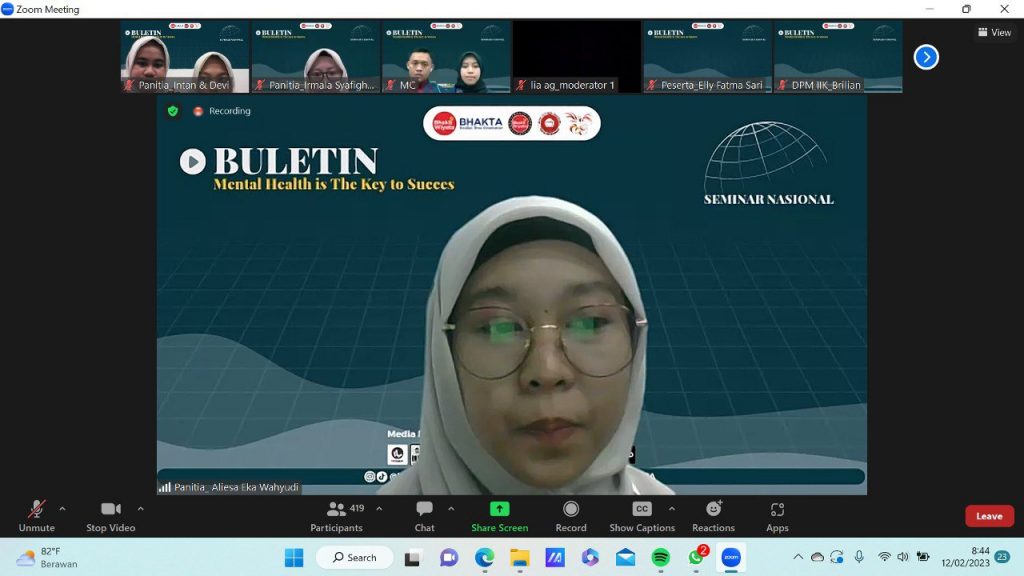This screenshot has height=576, width=1024.
Task: Click the green encryption shield icon
Action: (x=172, y=111)
